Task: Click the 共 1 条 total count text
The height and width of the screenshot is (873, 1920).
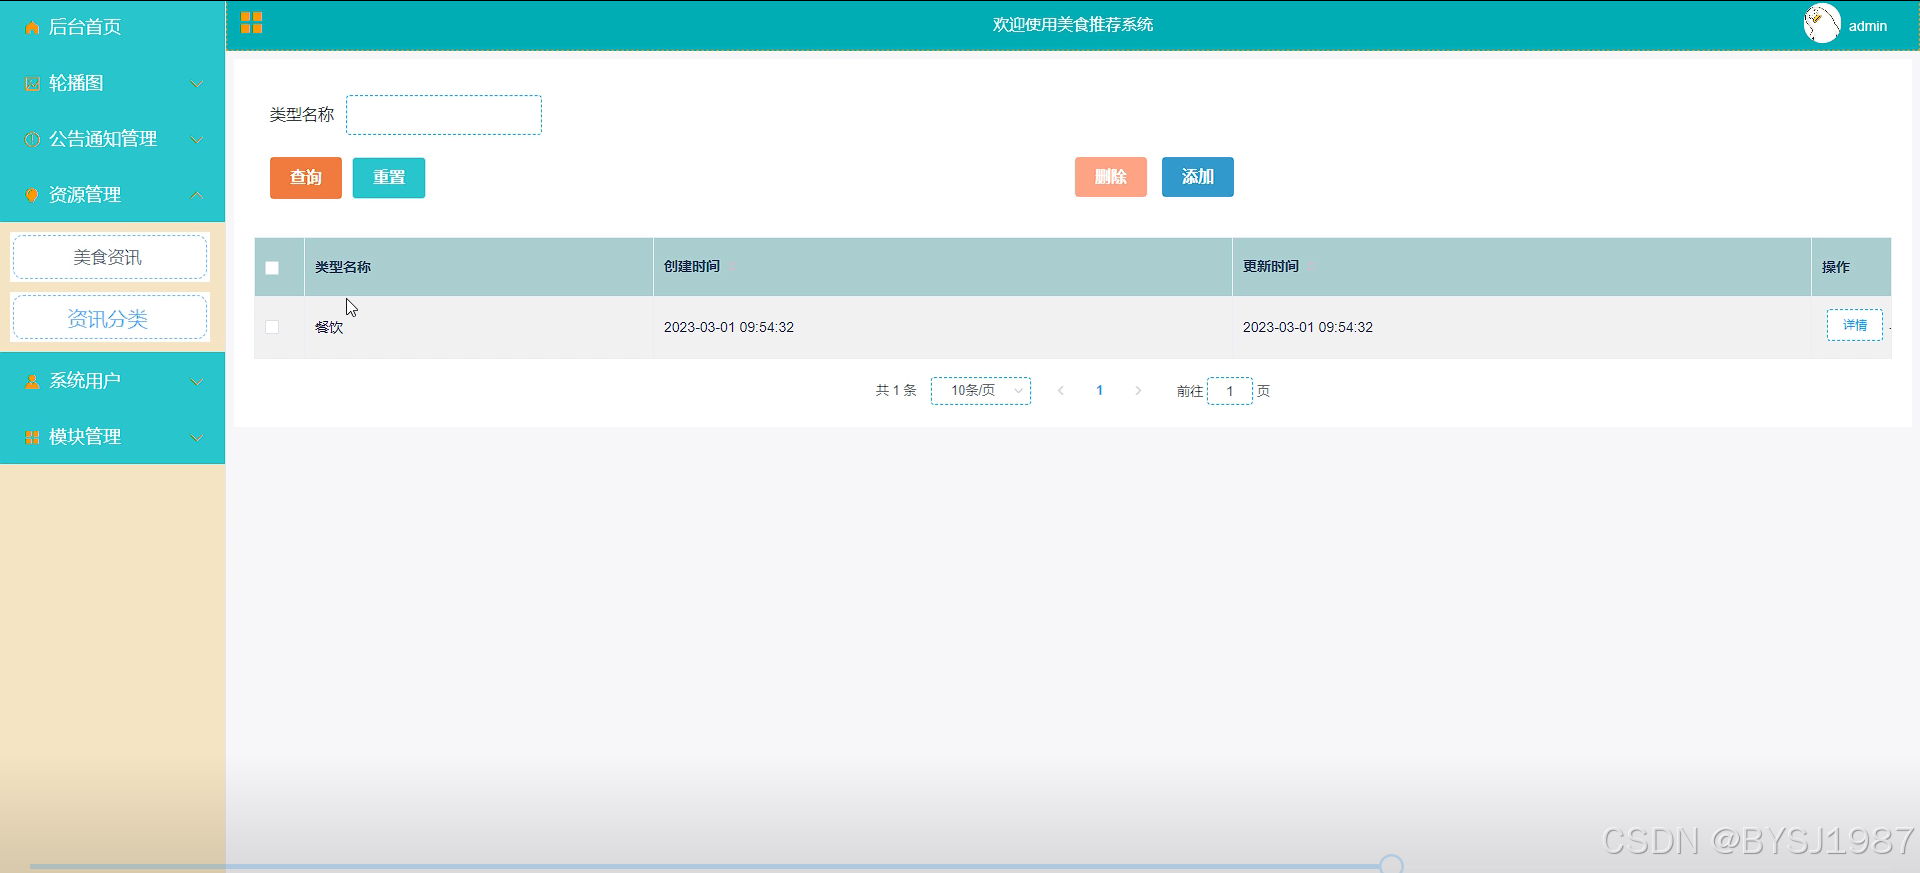Action: tap(896, 390)
